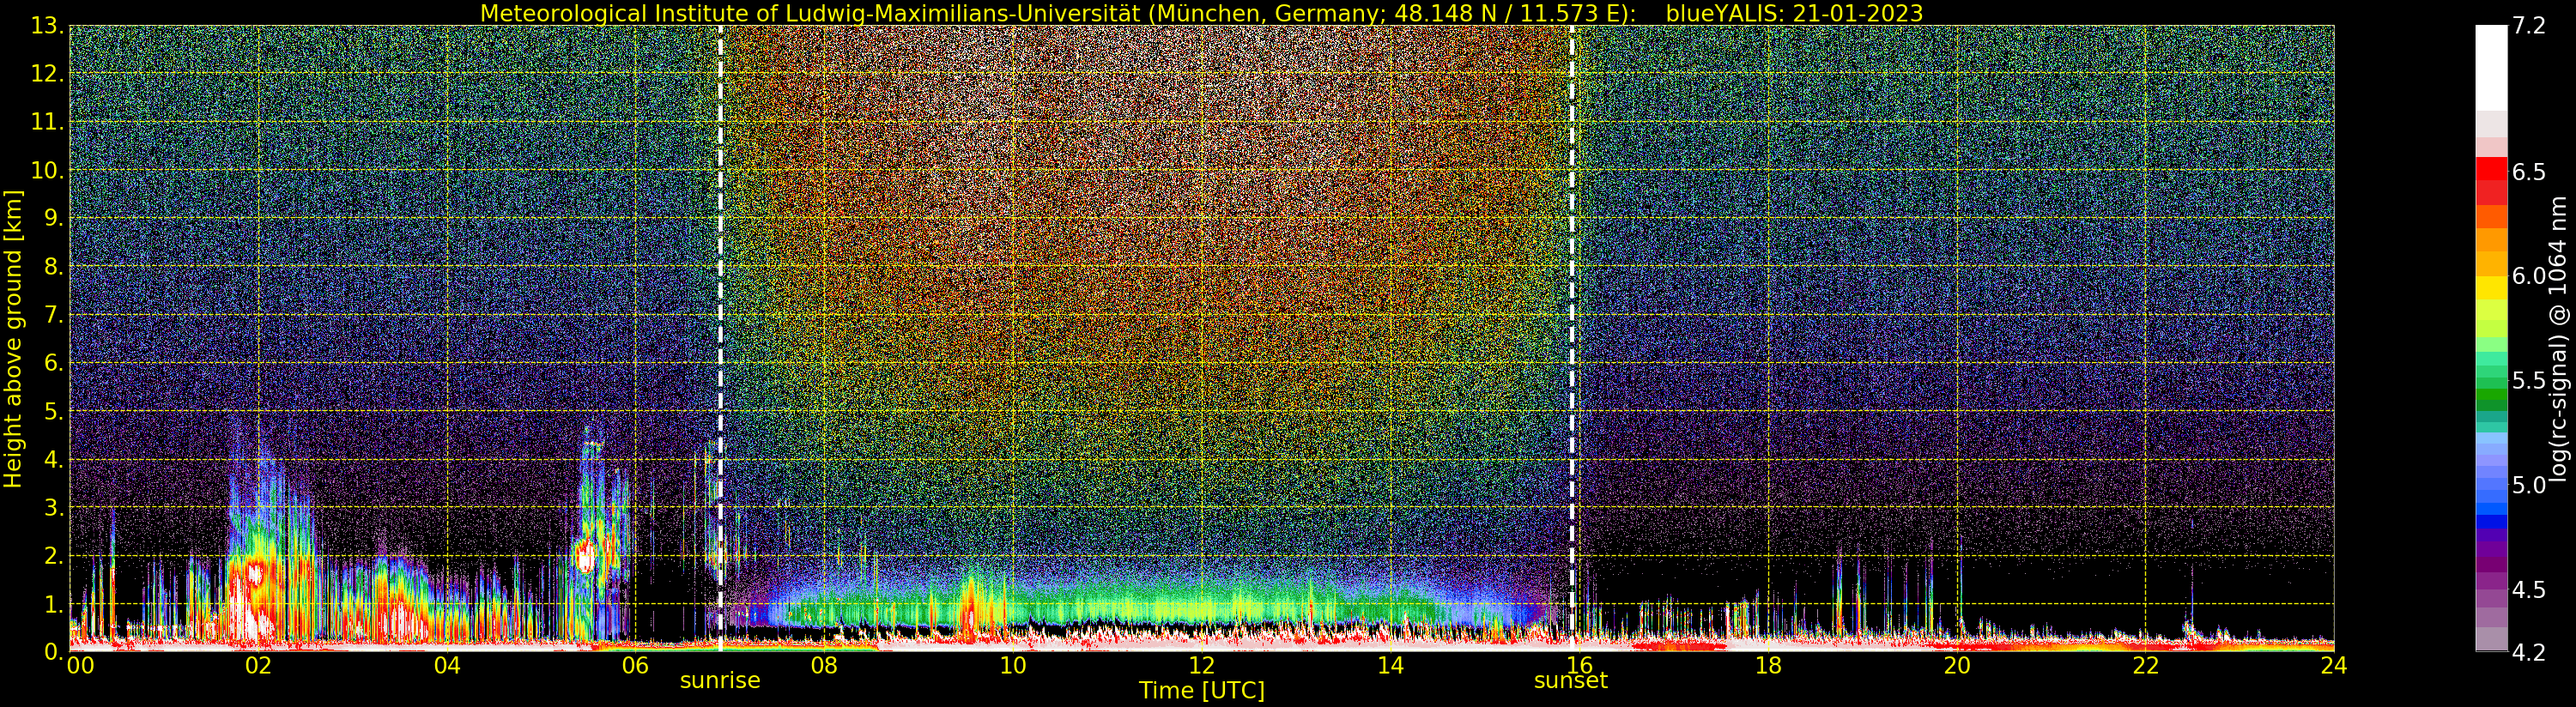Click the '11.' height axis tick label
This screenshot has height=707, width=2576.
coord(47,122)
